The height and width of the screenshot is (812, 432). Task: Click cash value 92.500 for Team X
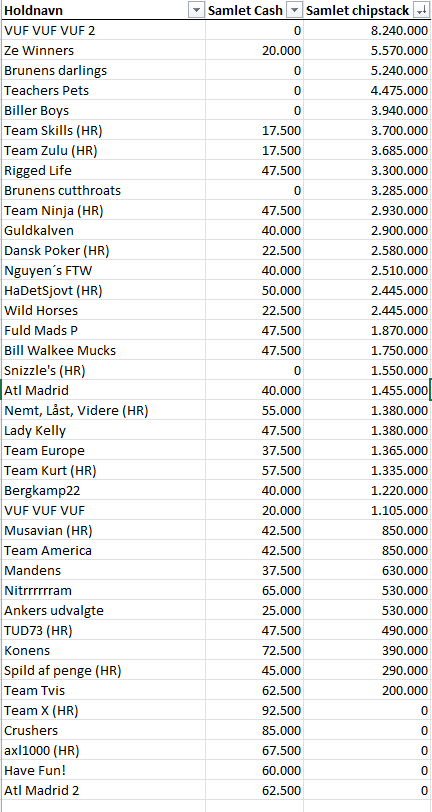[x=254, y=710]
